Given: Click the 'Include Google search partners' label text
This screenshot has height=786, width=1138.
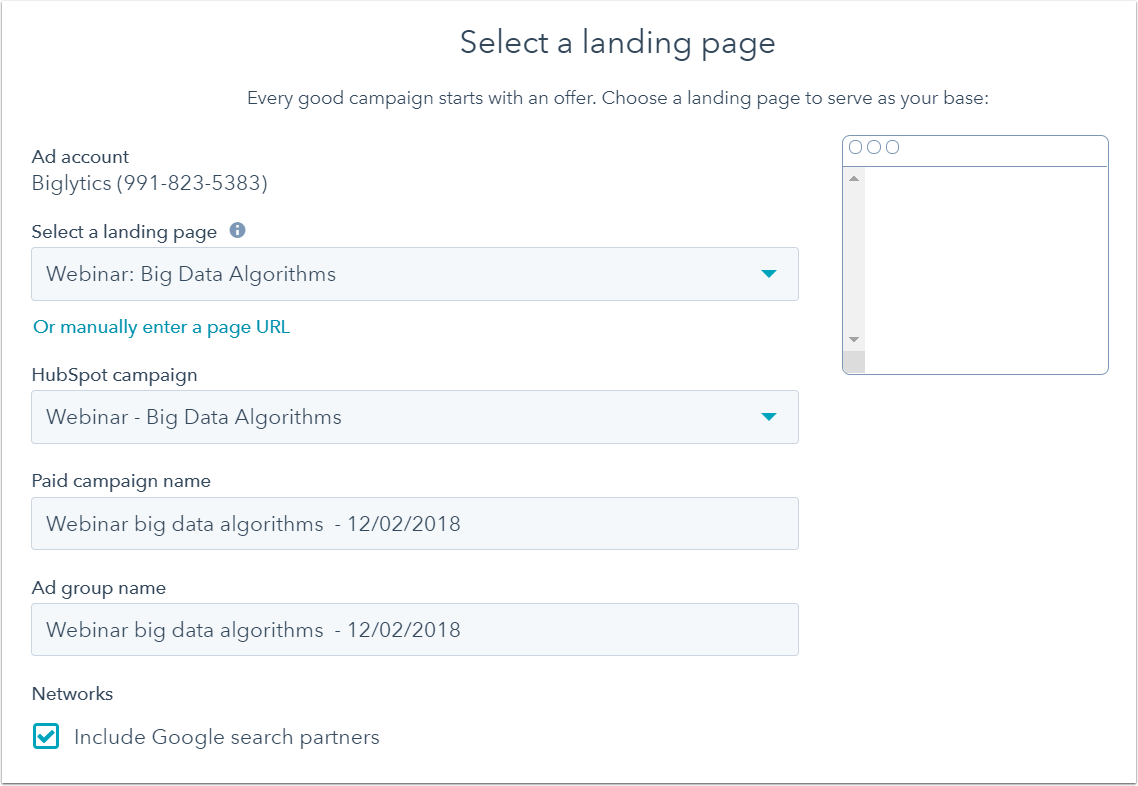Looking at the screenshot, I should (x=226, y=737).
